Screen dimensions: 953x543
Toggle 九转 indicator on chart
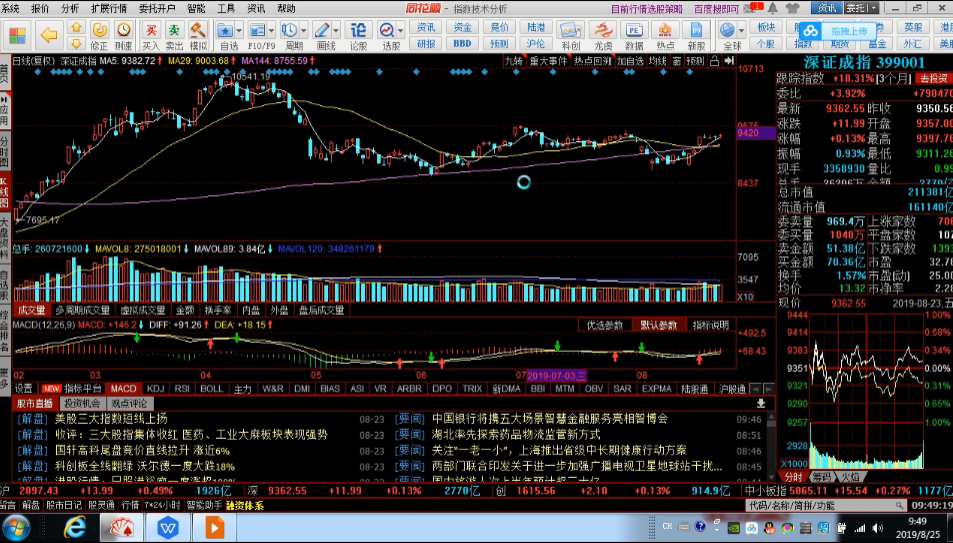click(x=514, y=61)
